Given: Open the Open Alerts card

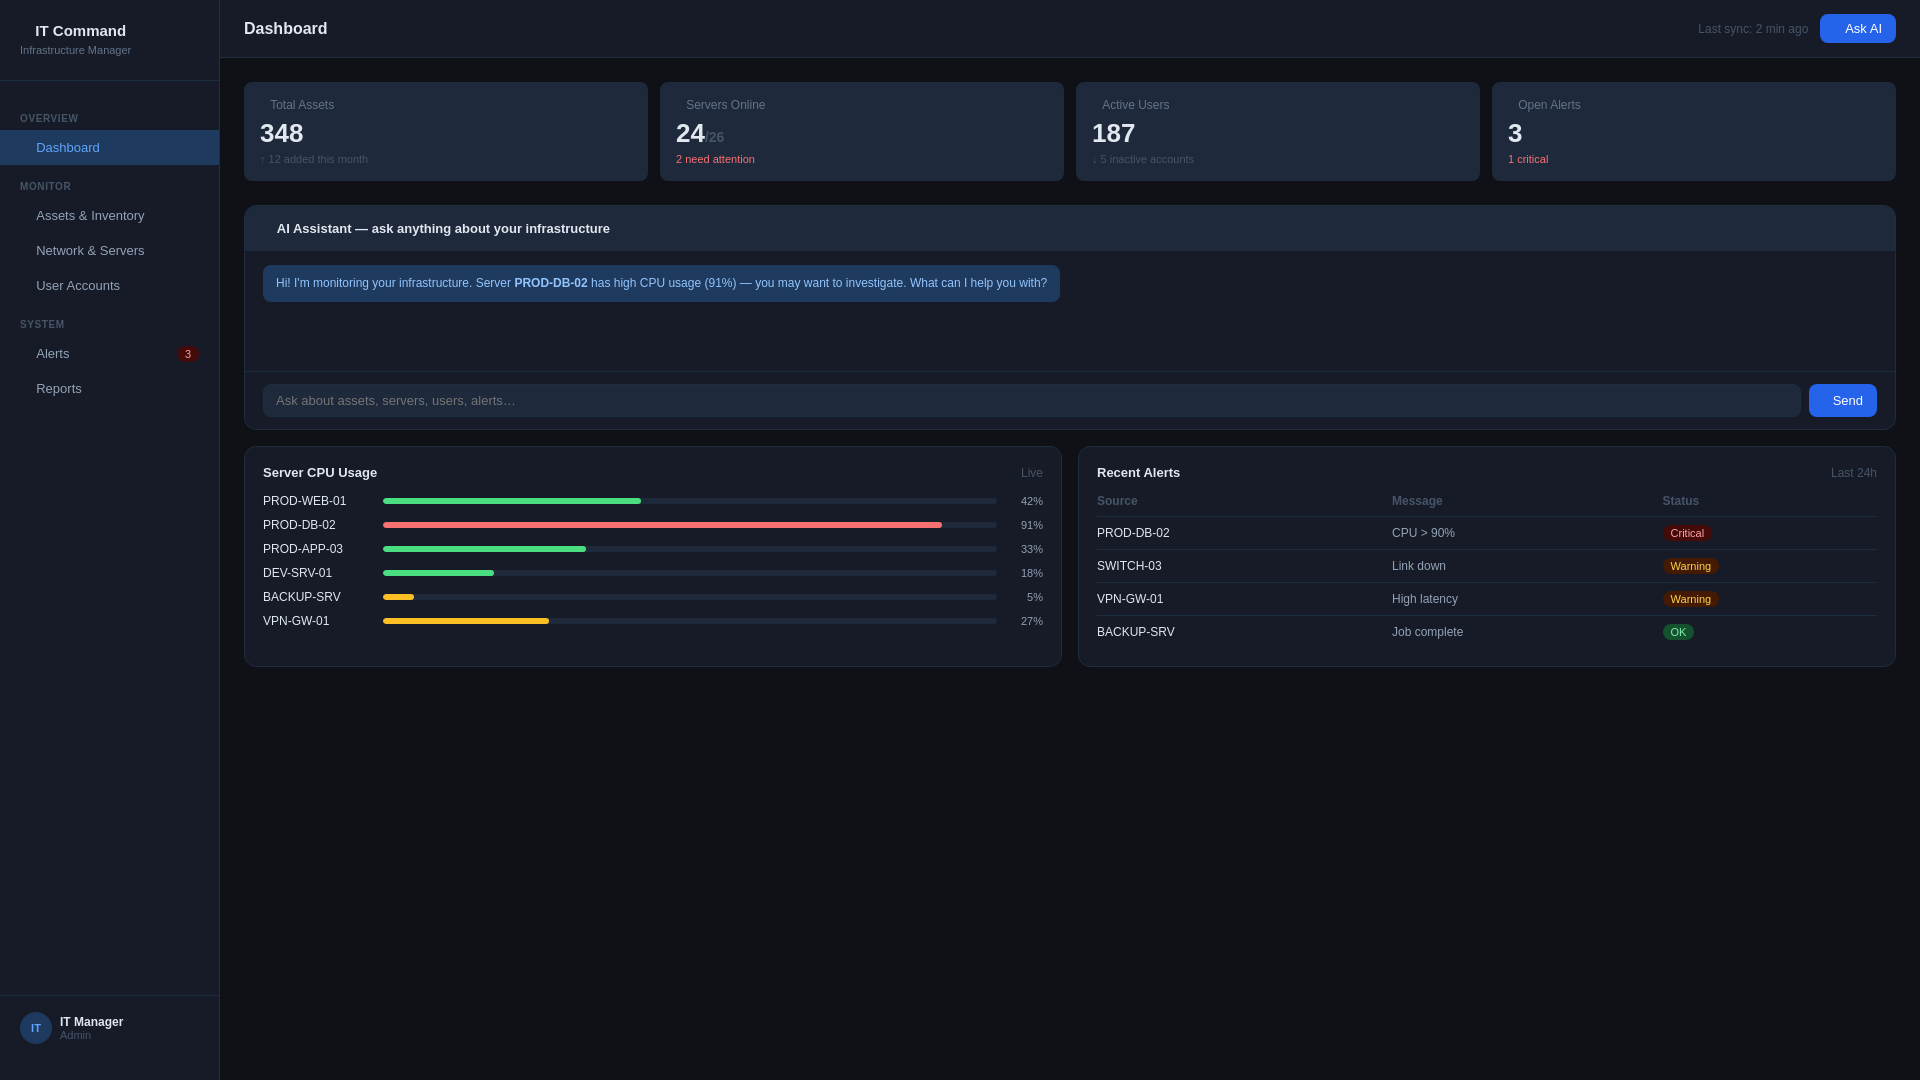Looking at the screenshot, I should pyautogui.click(x=1694, y=132).
